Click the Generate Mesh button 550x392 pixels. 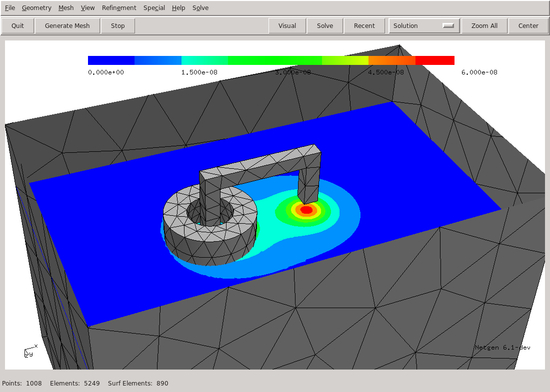click(67, 26)
